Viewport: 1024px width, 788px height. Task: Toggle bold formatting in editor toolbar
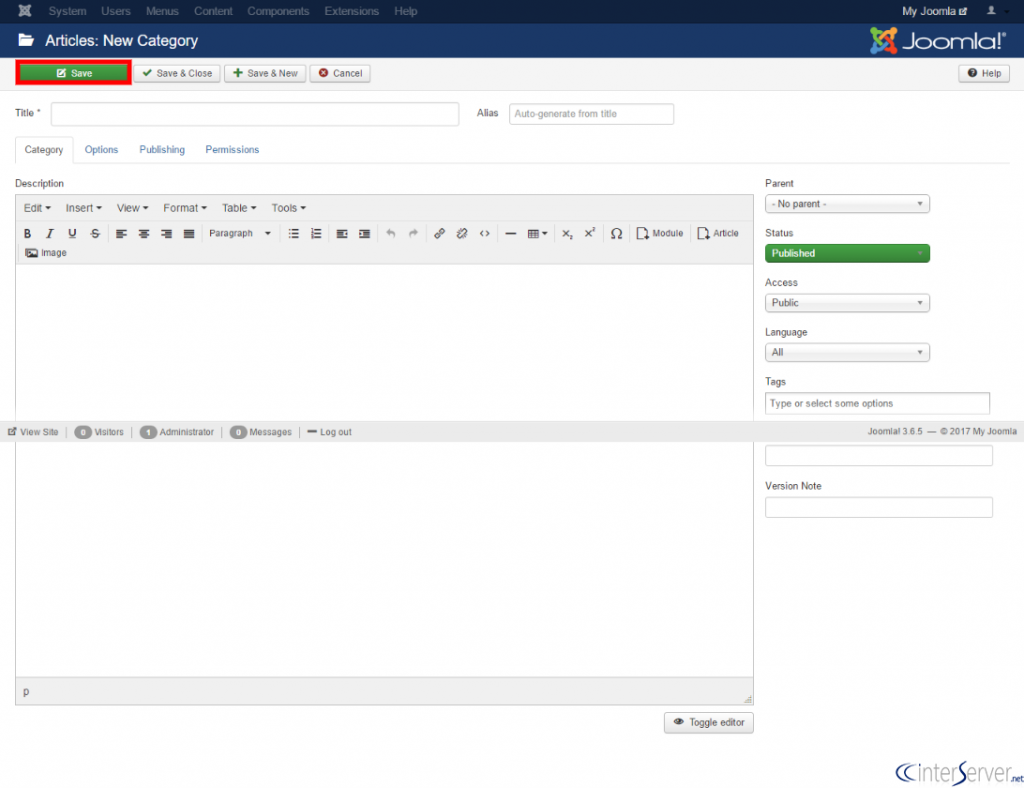[27, 233]
